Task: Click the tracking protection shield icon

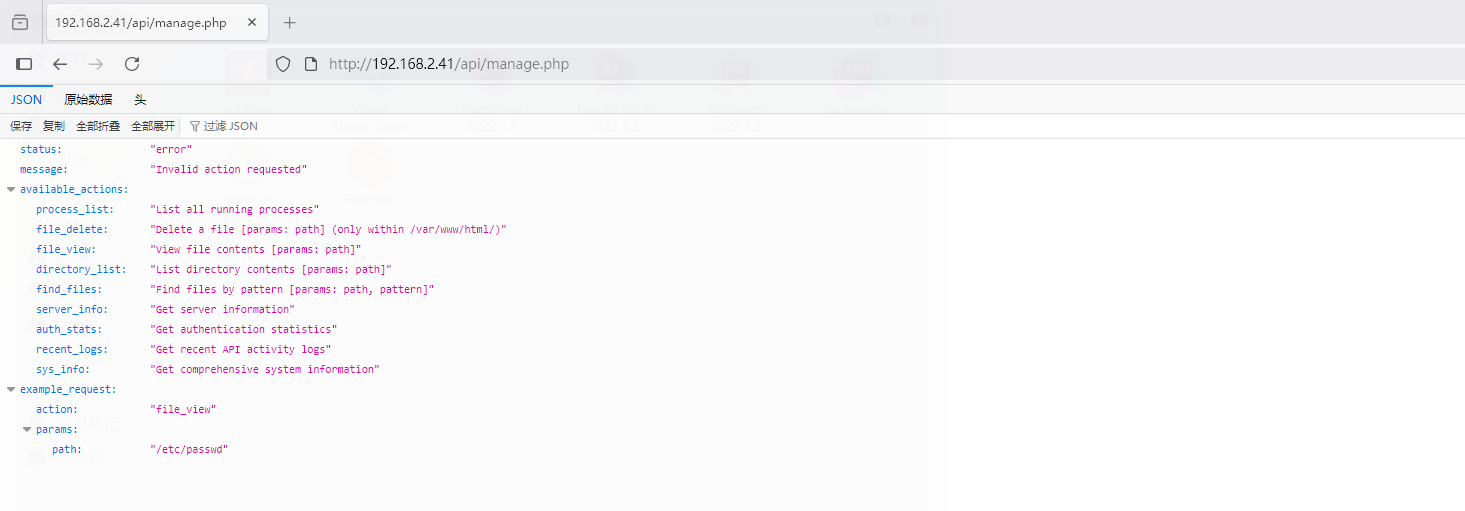Action: (x=283, y=64)
